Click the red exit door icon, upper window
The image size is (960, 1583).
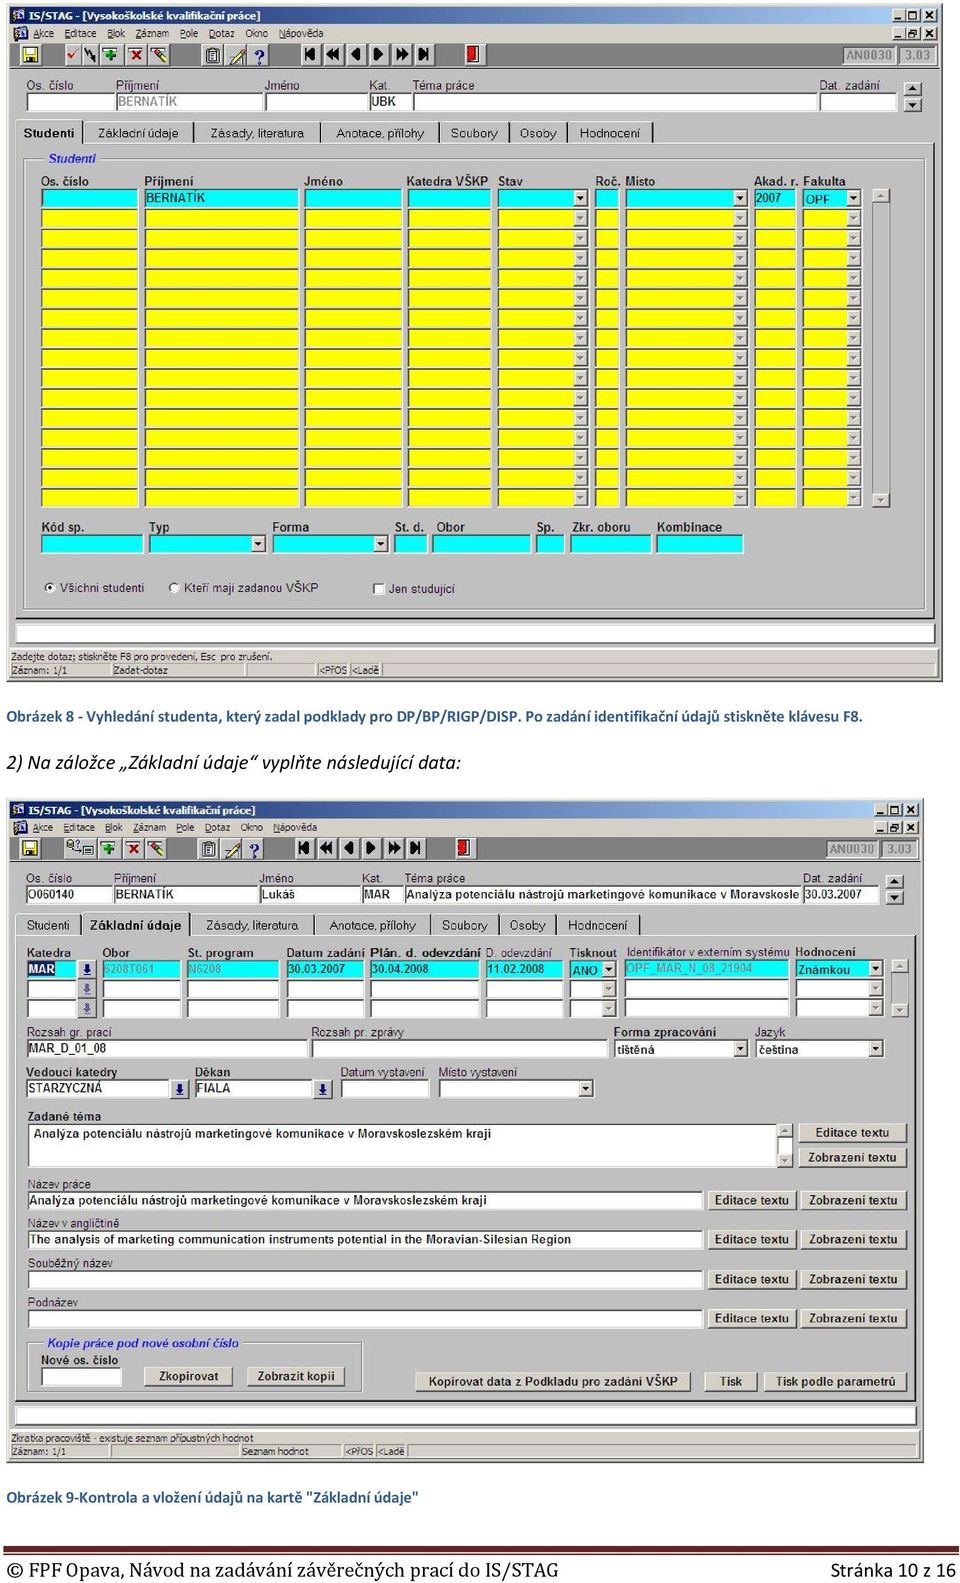pos(473,54)
